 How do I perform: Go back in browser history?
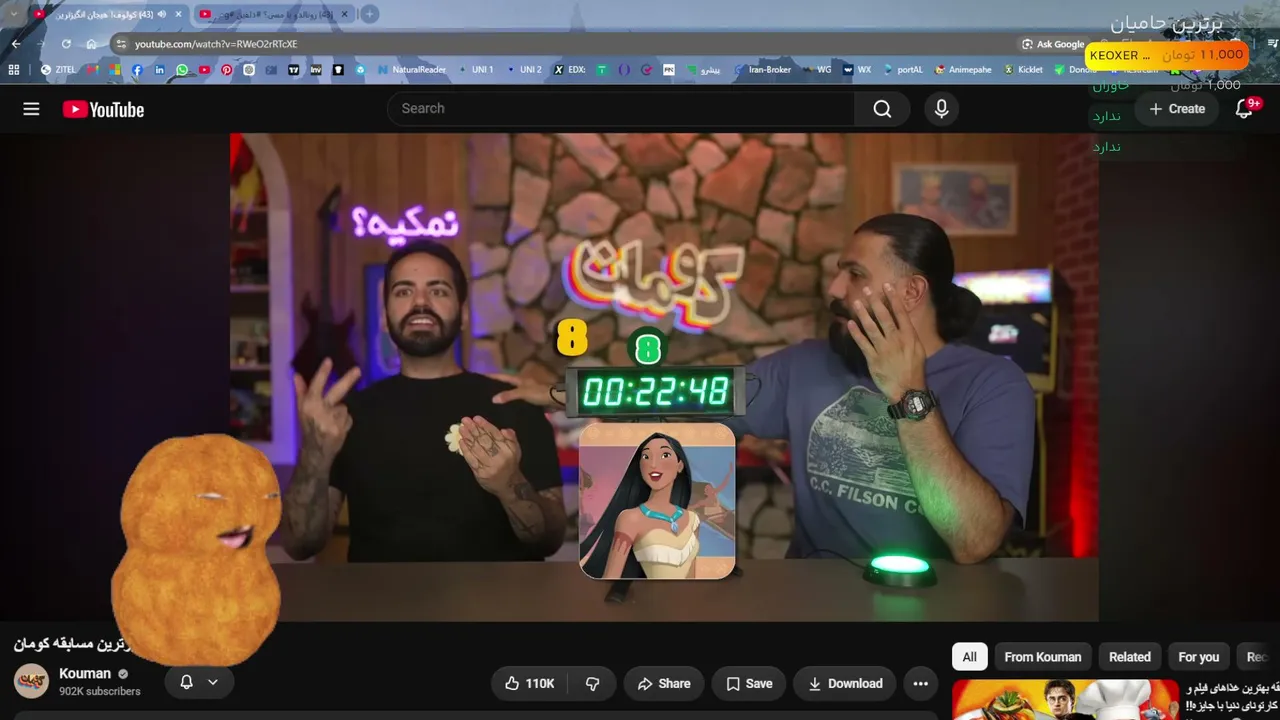click(x=16, y=44)
